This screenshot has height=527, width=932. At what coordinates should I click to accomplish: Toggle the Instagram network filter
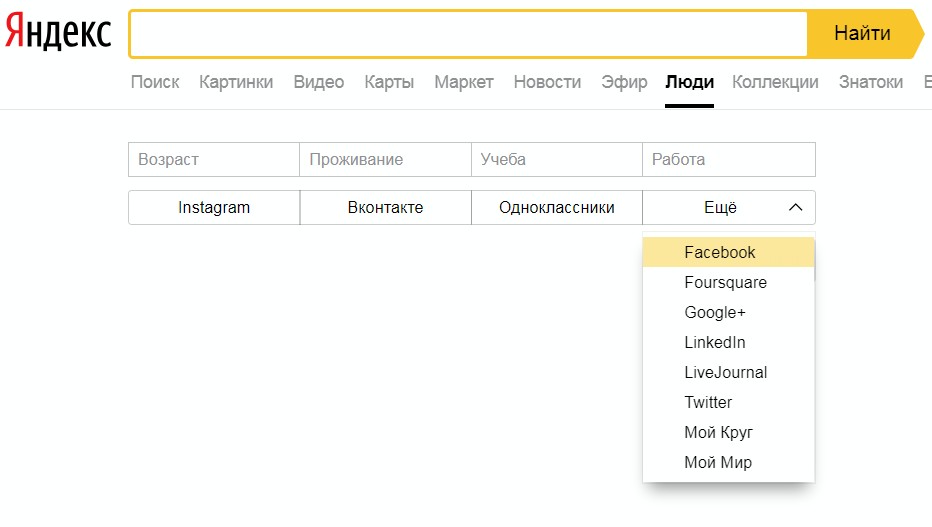(214, 207)
